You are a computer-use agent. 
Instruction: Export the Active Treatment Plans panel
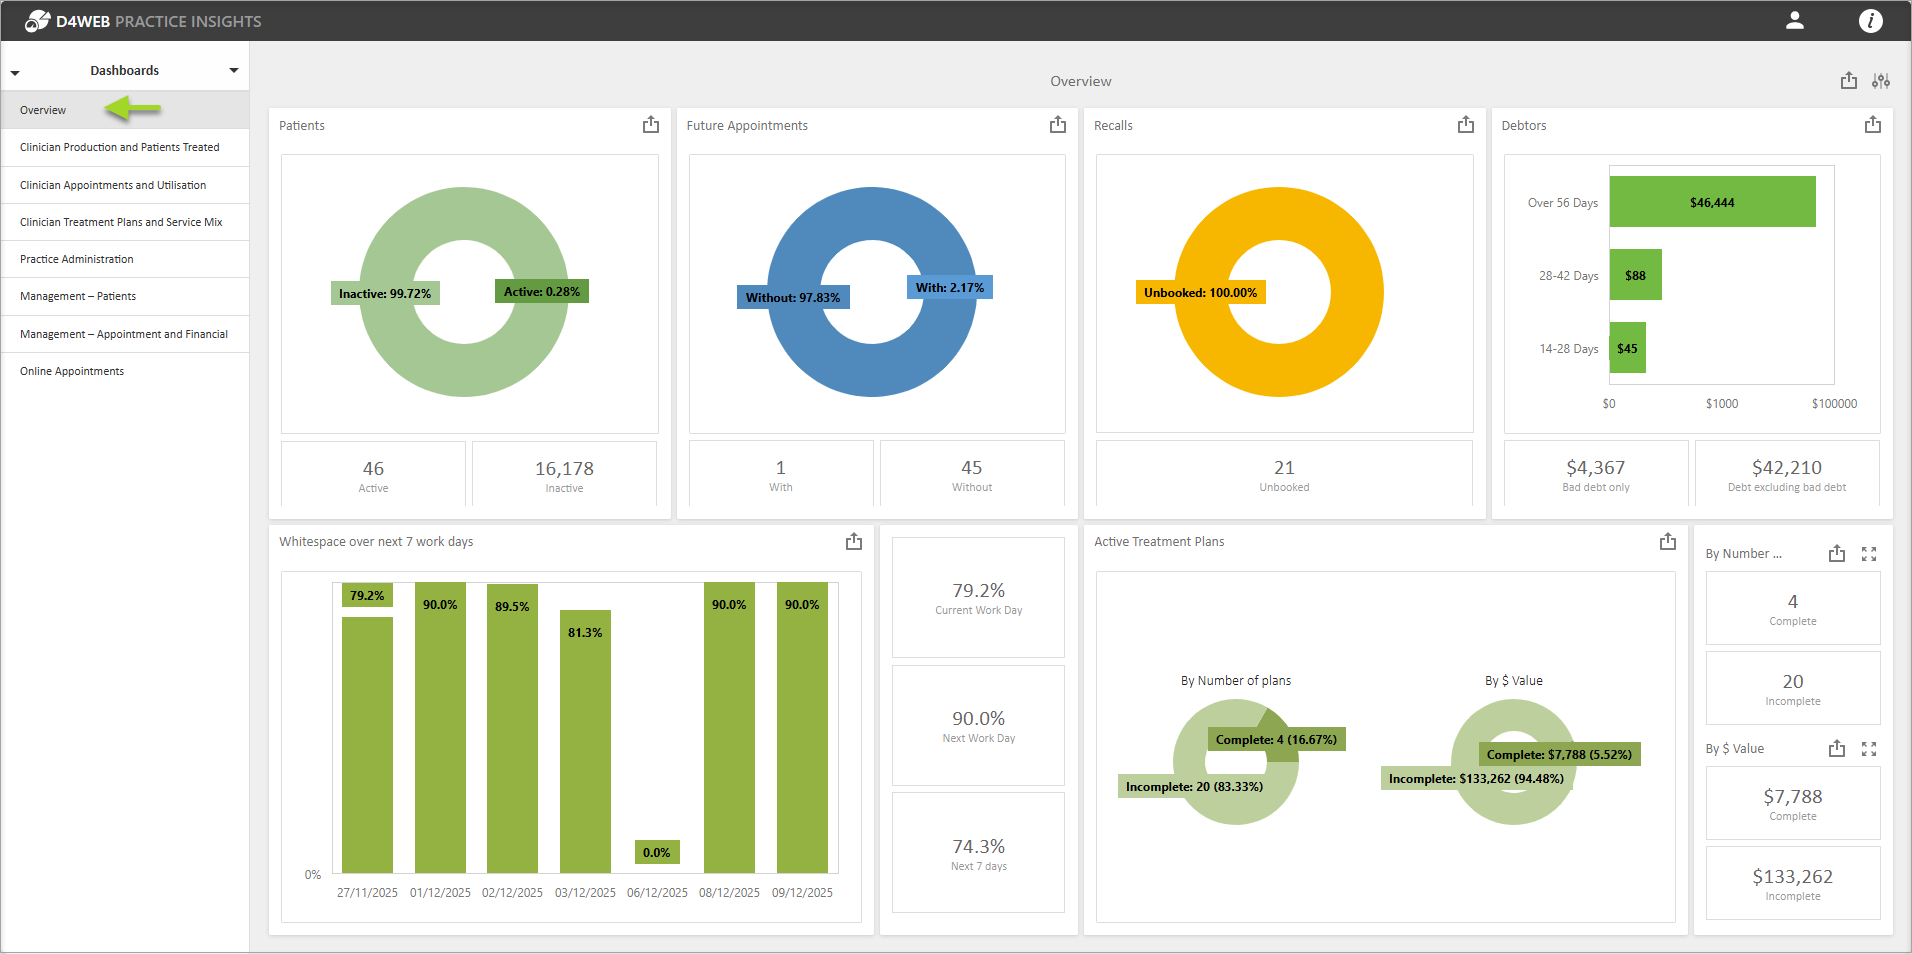point(1668,542)
